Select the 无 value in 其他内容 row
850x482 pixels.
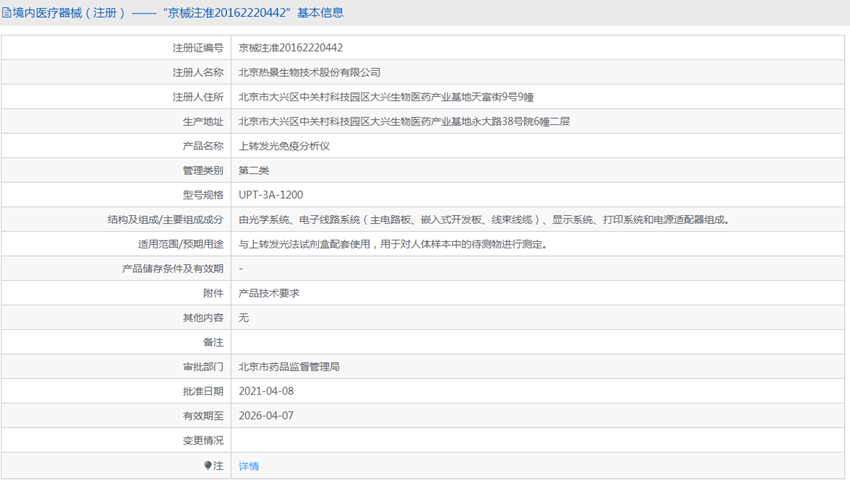point(243,317)
